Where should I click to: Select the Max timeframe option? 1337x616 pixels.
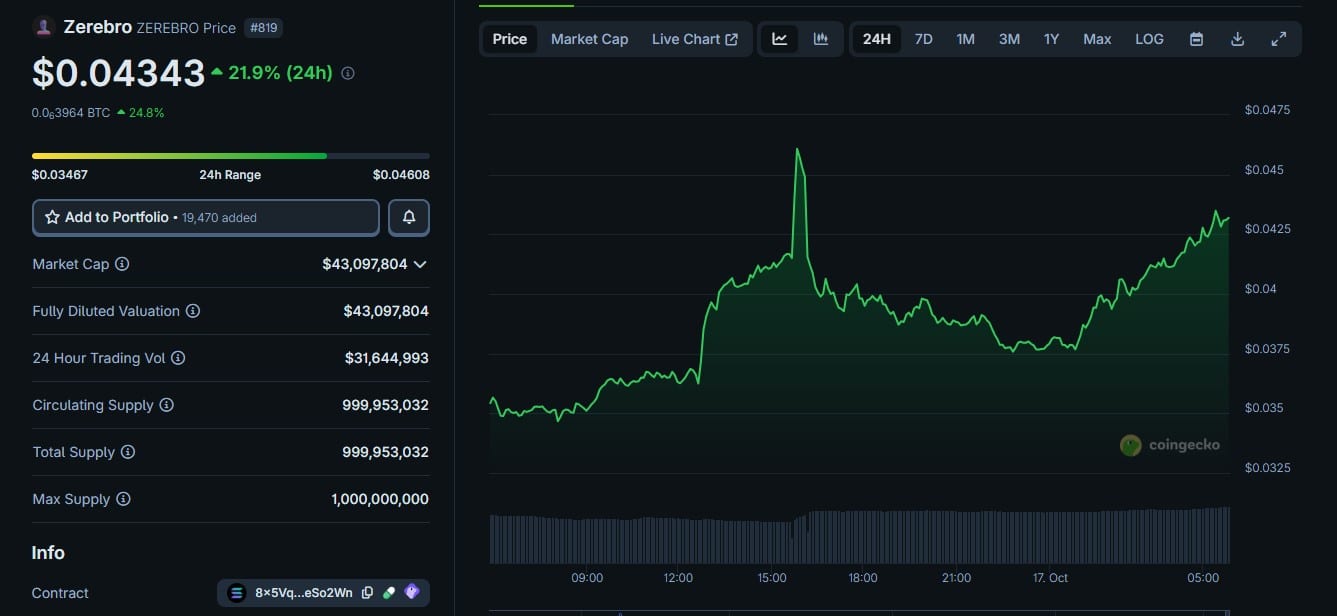1096,38
